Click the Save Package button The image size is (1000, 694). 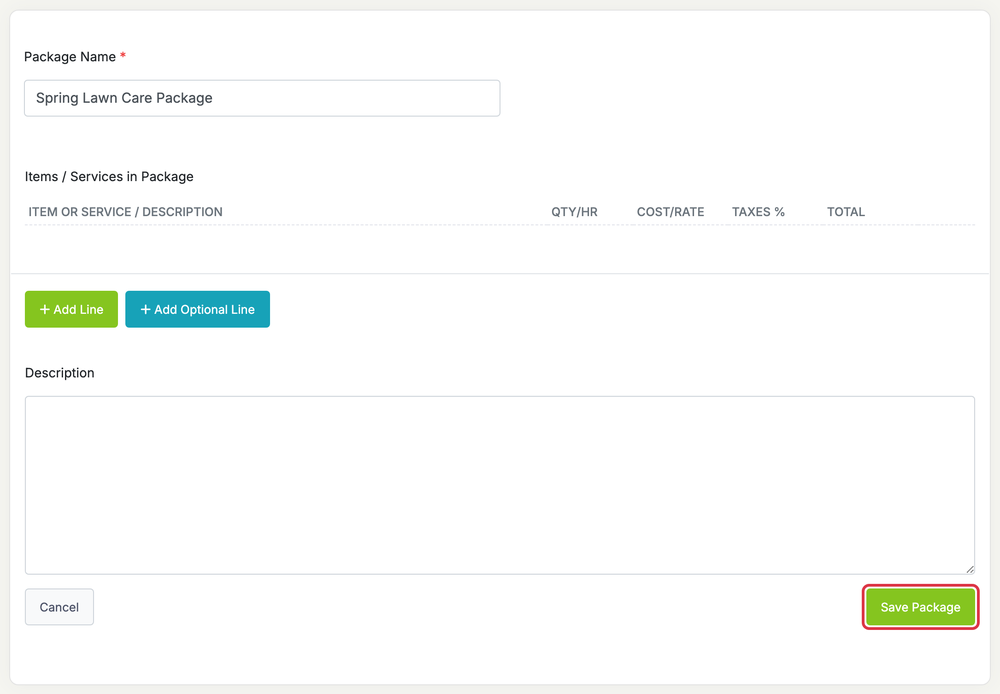point(920,607)
